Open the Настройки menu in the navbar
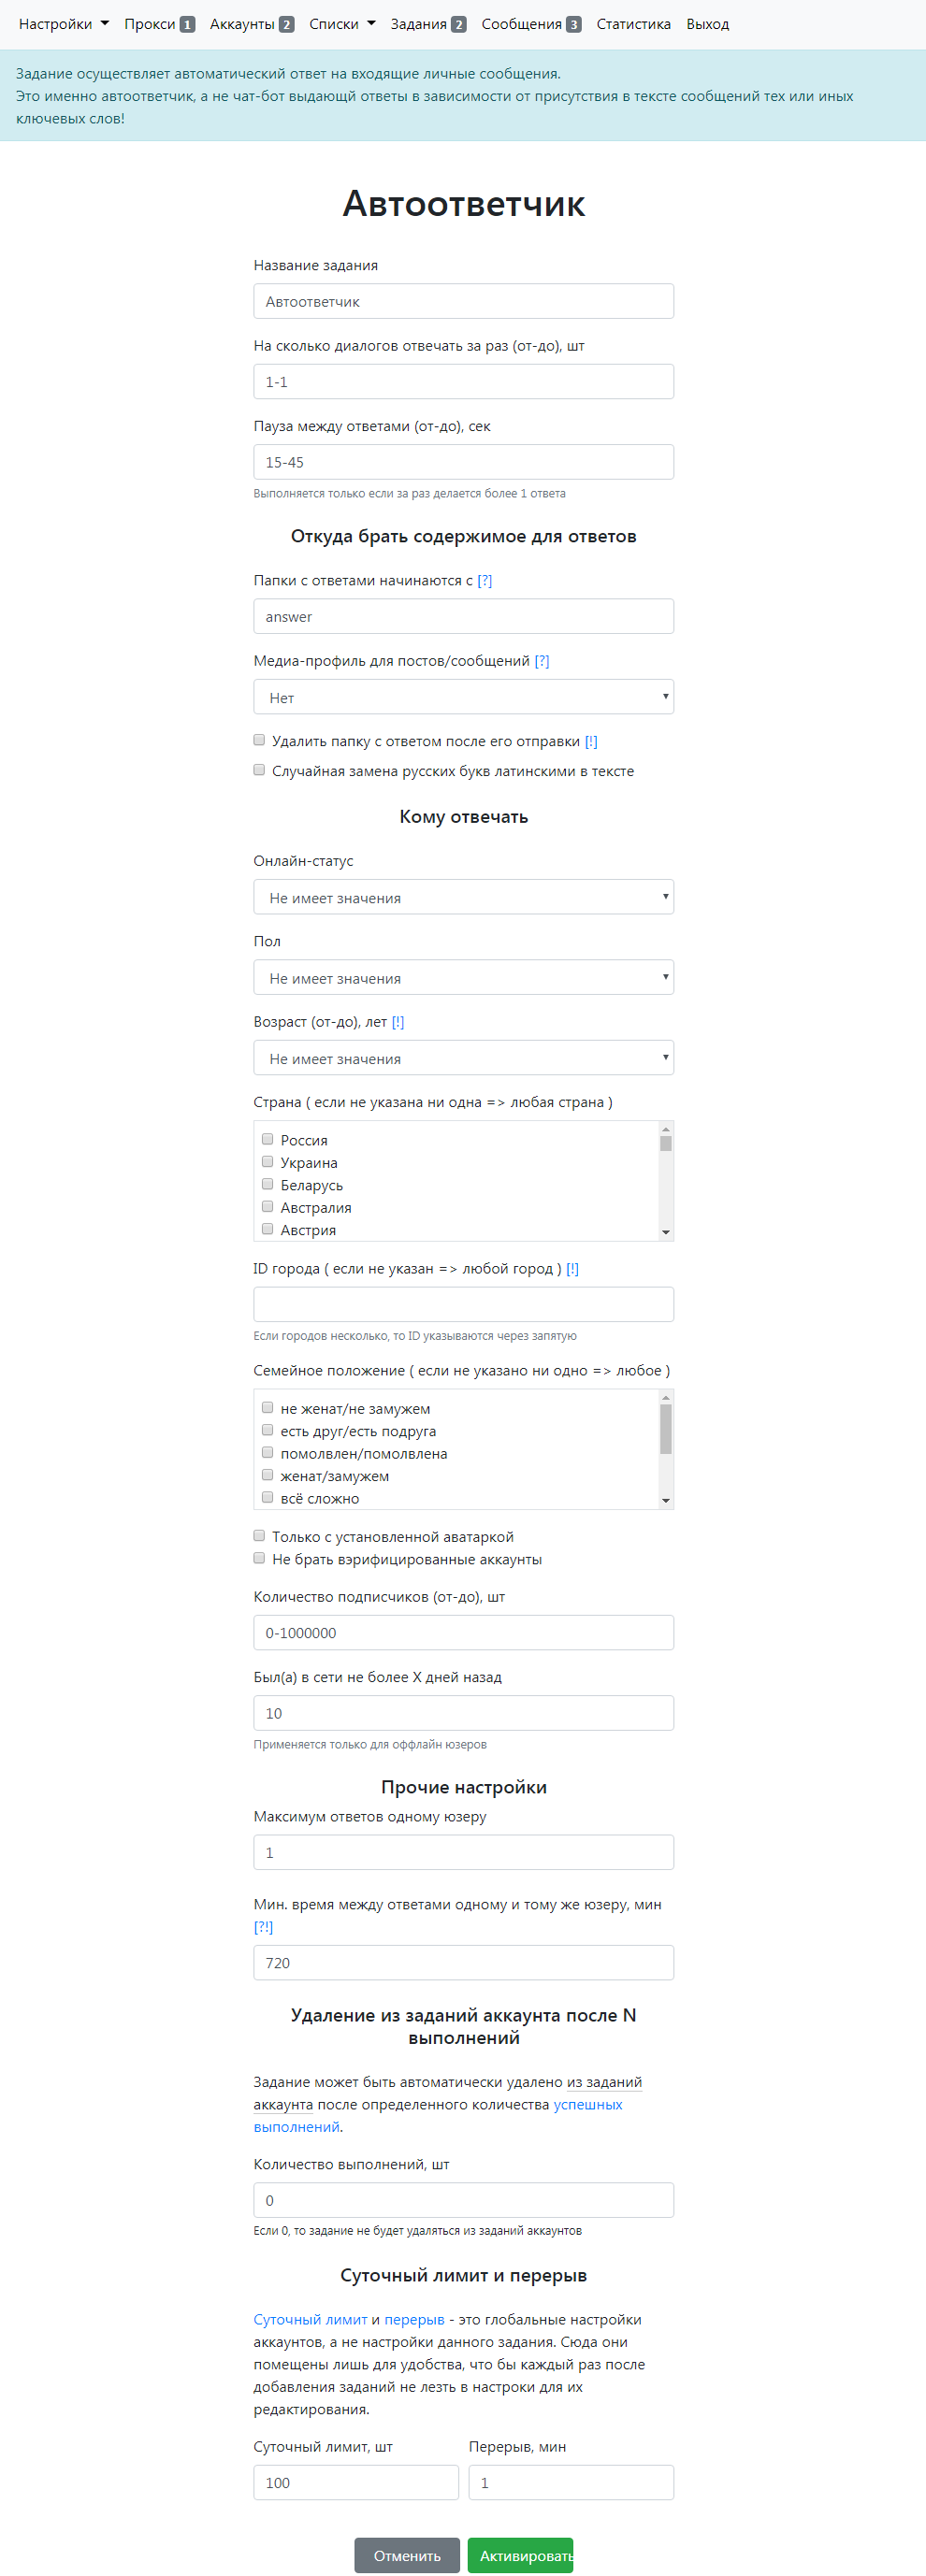926x2576 pixels. pyautogui.click(x=63, y=24)
